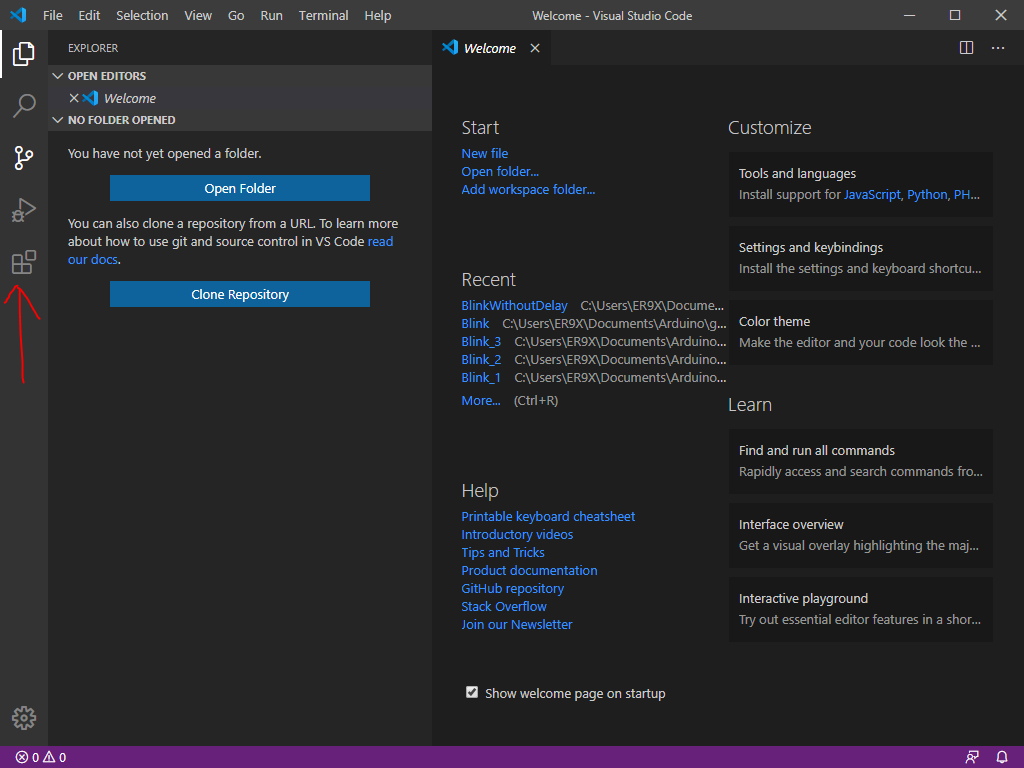Open Printable keyboard cheatsheet link
The image size is (1024, 768).
(x=548, y=517)
